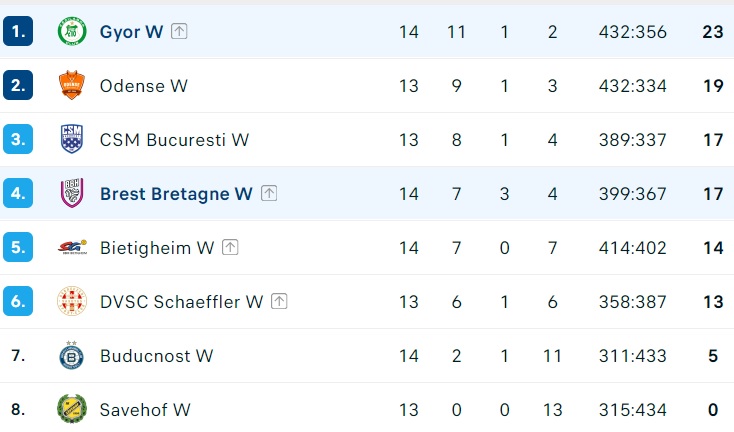The height and width of the screenshot is (432, 734).
Task: Click the arrow icon beside Brest Bretagne W
Action: [269, 194]
